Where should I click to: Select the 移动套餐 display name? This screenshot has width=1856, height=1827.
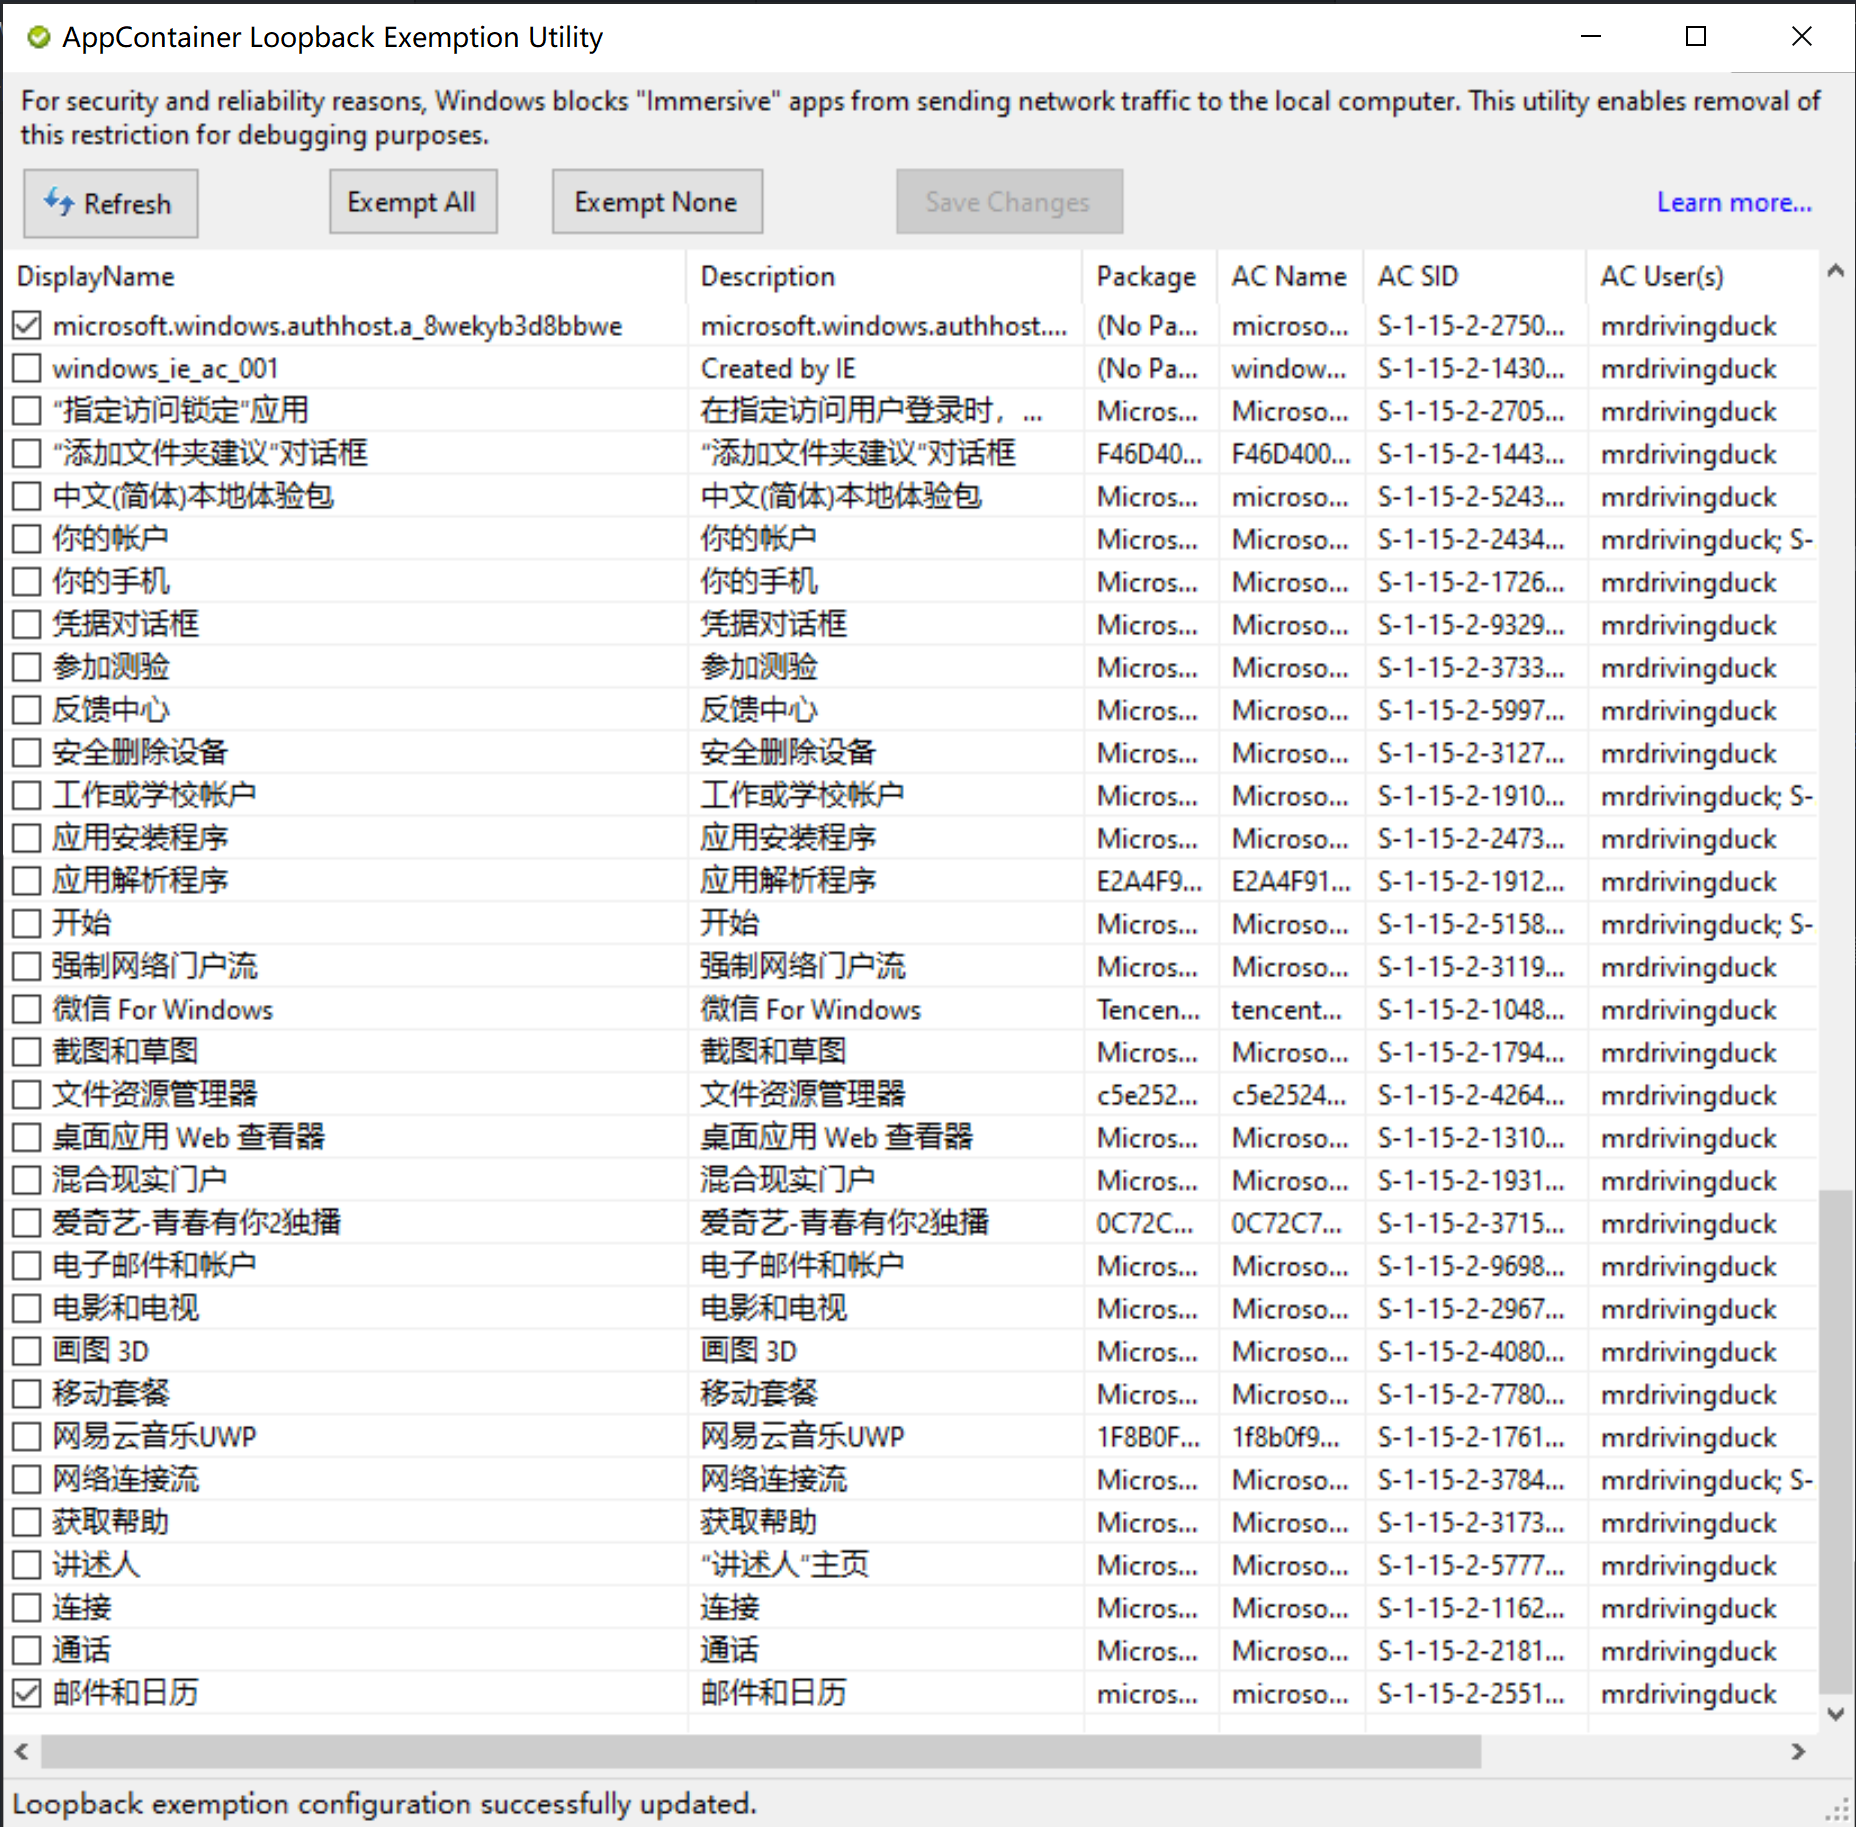click(x=111, y=1393)
